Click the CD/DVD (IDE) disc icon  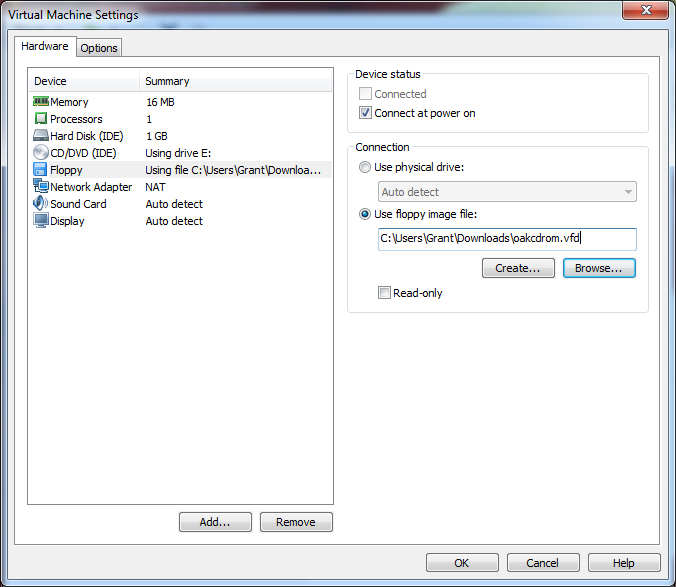(x=41, y=153)
